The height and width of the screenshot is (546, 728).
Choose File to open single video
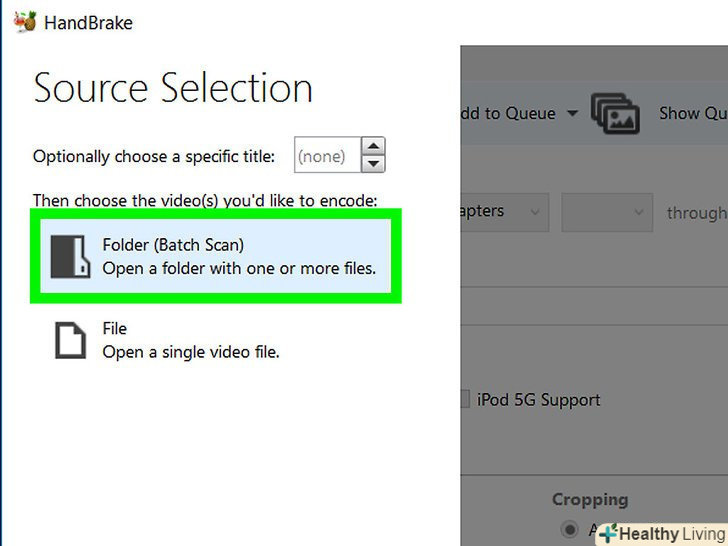point(115,328)
